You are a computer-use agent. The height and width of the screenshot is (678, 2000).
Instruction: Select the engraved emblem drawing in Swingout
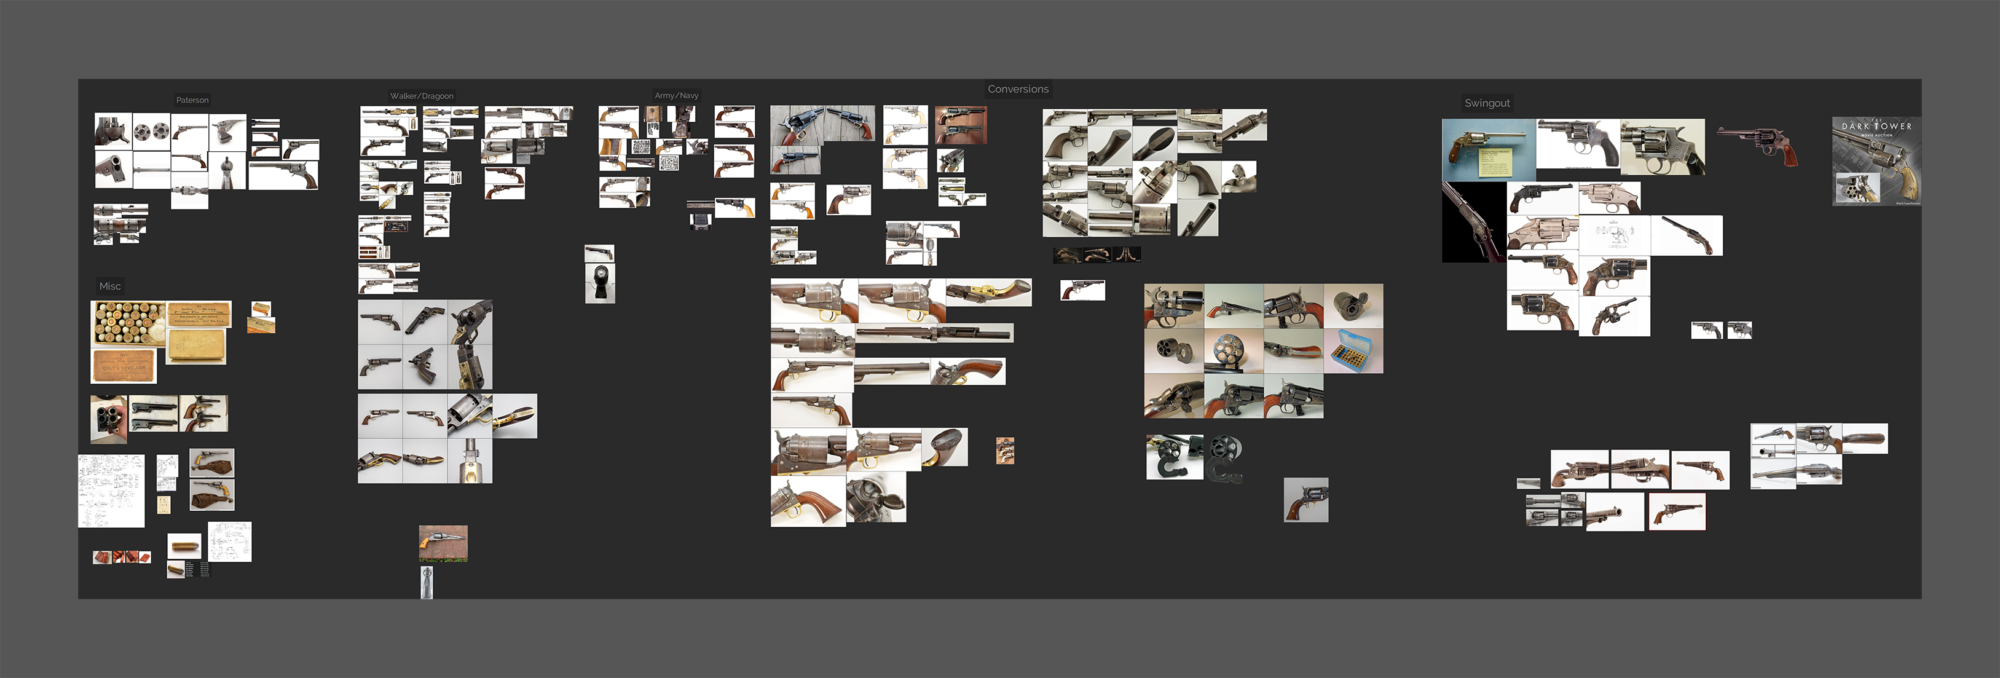[x=1614, y=236]
